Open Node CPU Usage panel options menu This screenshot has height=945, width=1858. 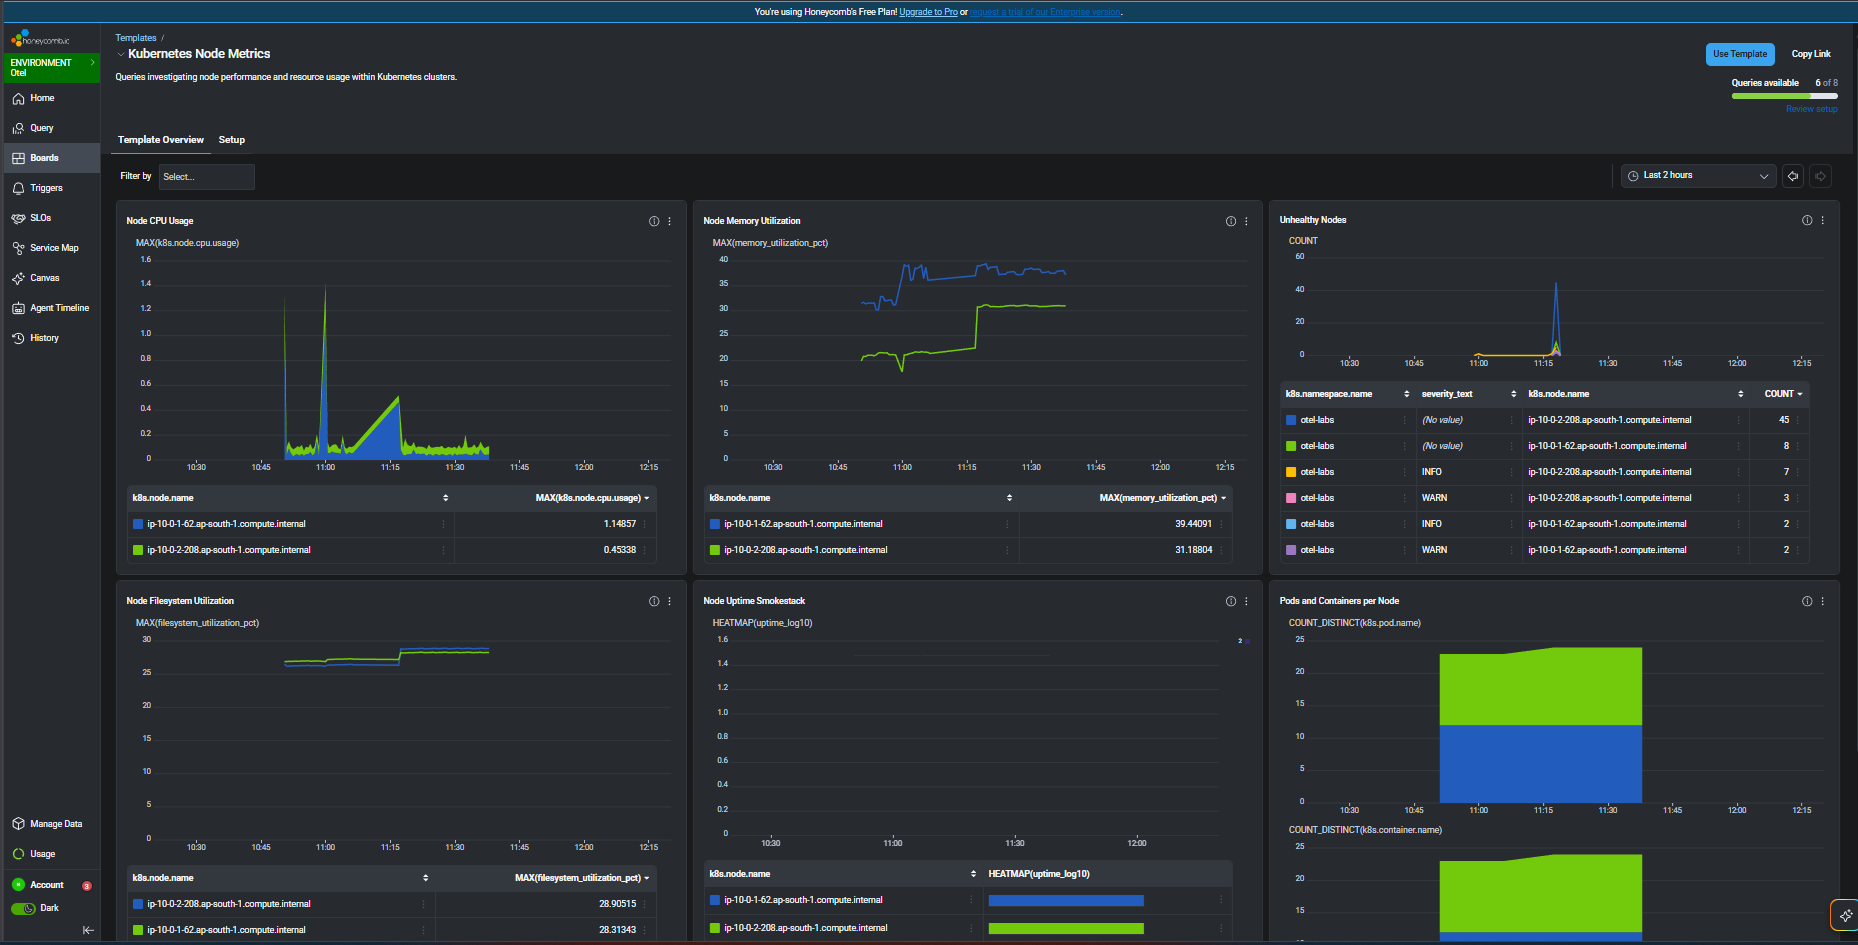(670, 221)
